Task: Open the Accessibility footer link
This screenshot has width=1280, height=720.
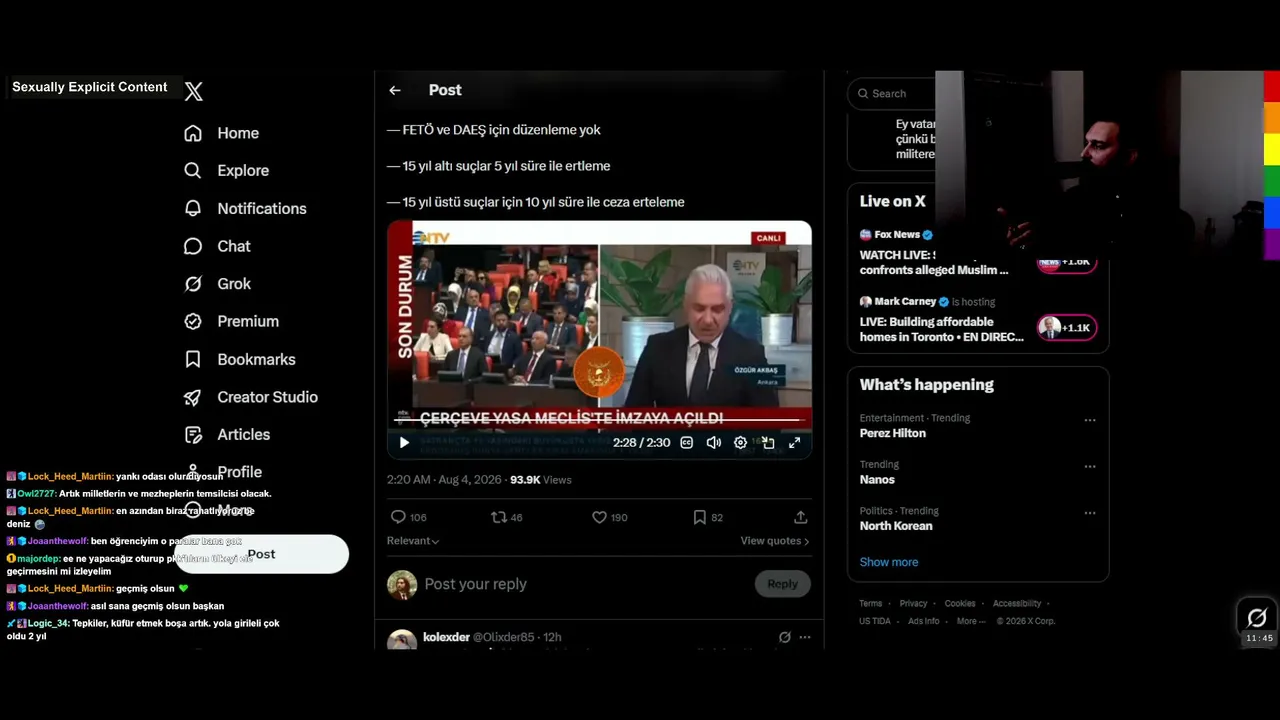Action: [1017, 604]
